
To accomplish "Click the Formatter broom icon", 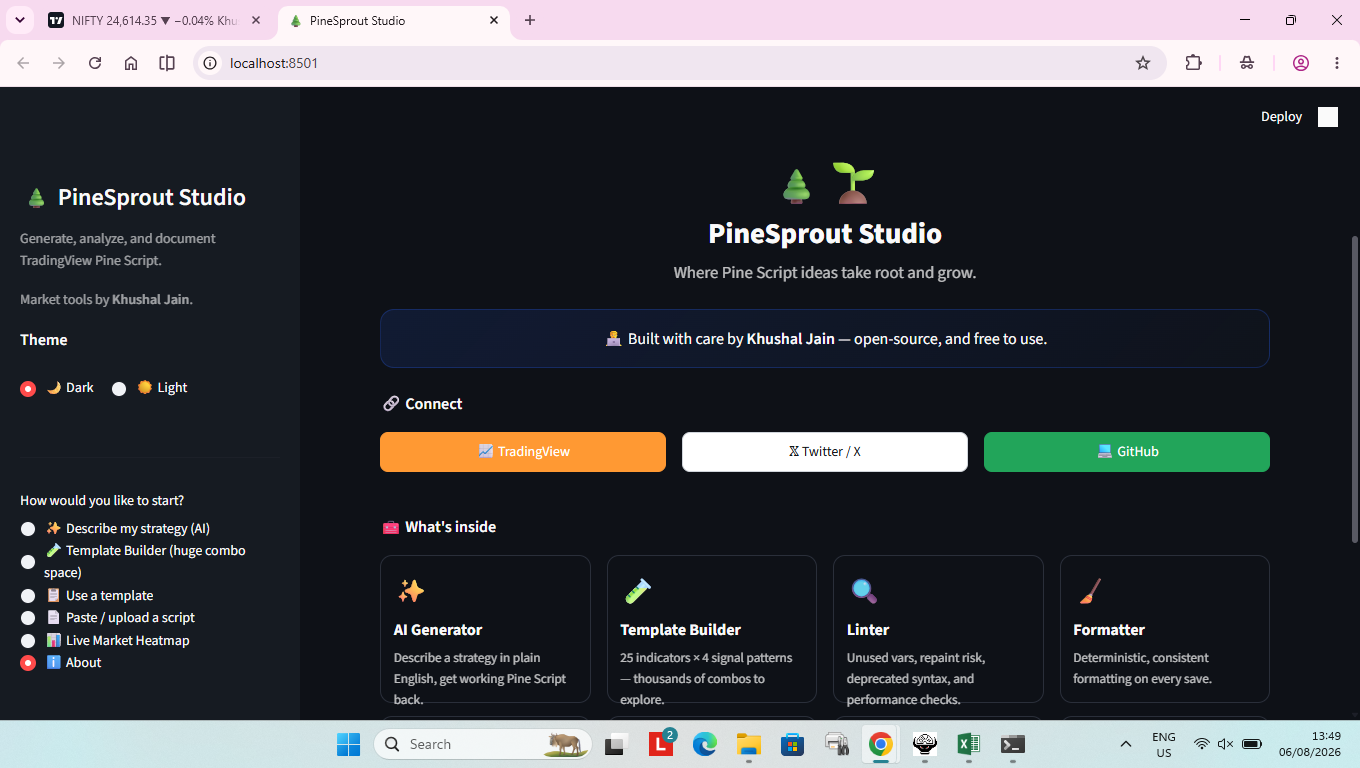I will (x=1090, y=591).
